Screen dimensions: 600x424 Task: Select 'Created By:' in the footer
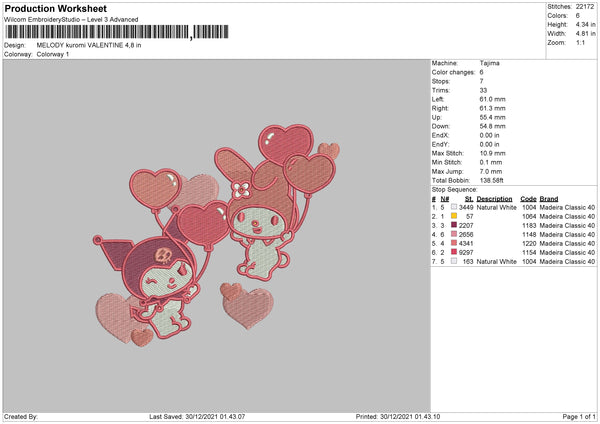(21, 416)
